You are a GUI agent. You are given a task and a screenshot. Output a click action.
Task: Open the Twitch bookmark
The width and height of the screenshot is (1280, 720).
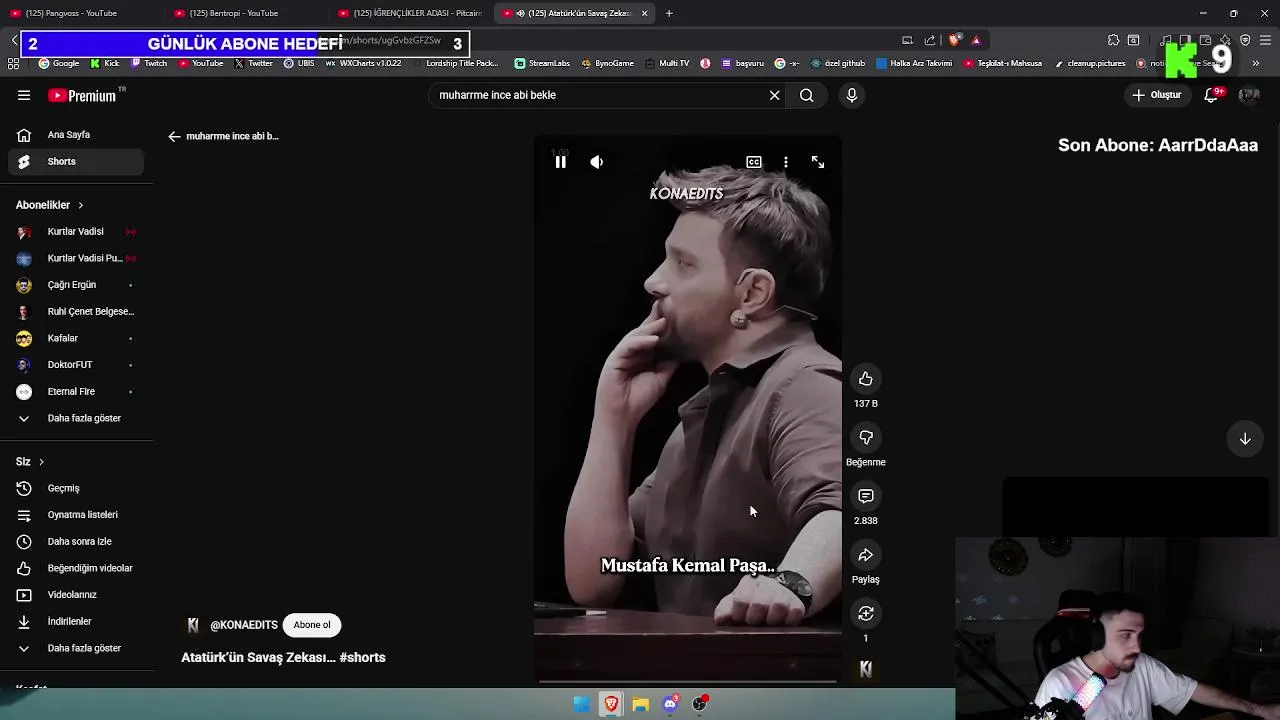(148, 63)
